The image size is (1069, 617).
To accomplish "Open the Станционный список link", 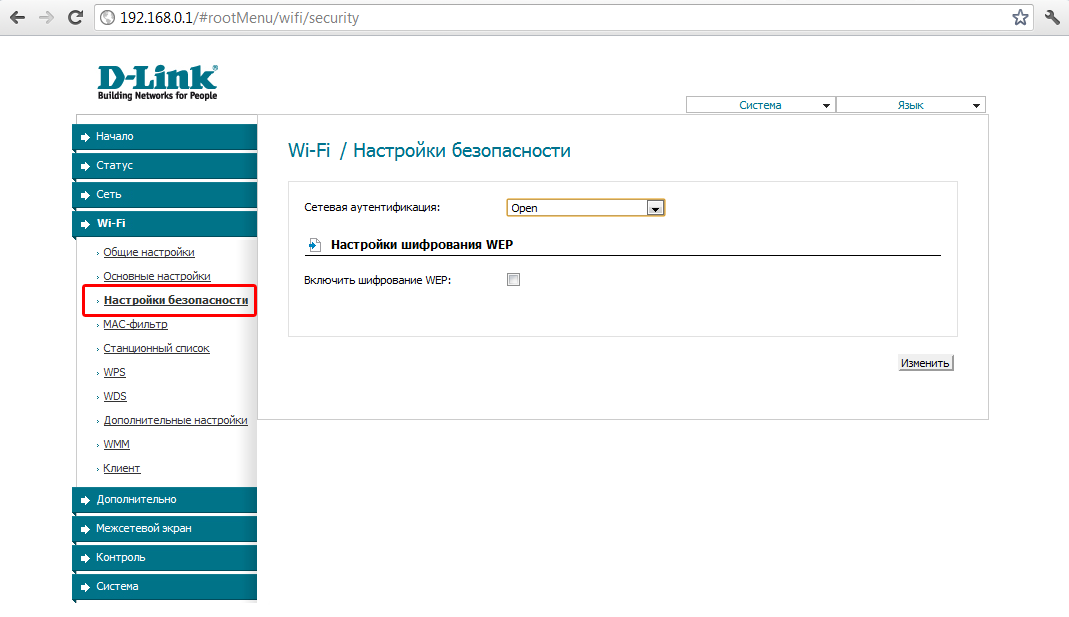I will 156,348.
